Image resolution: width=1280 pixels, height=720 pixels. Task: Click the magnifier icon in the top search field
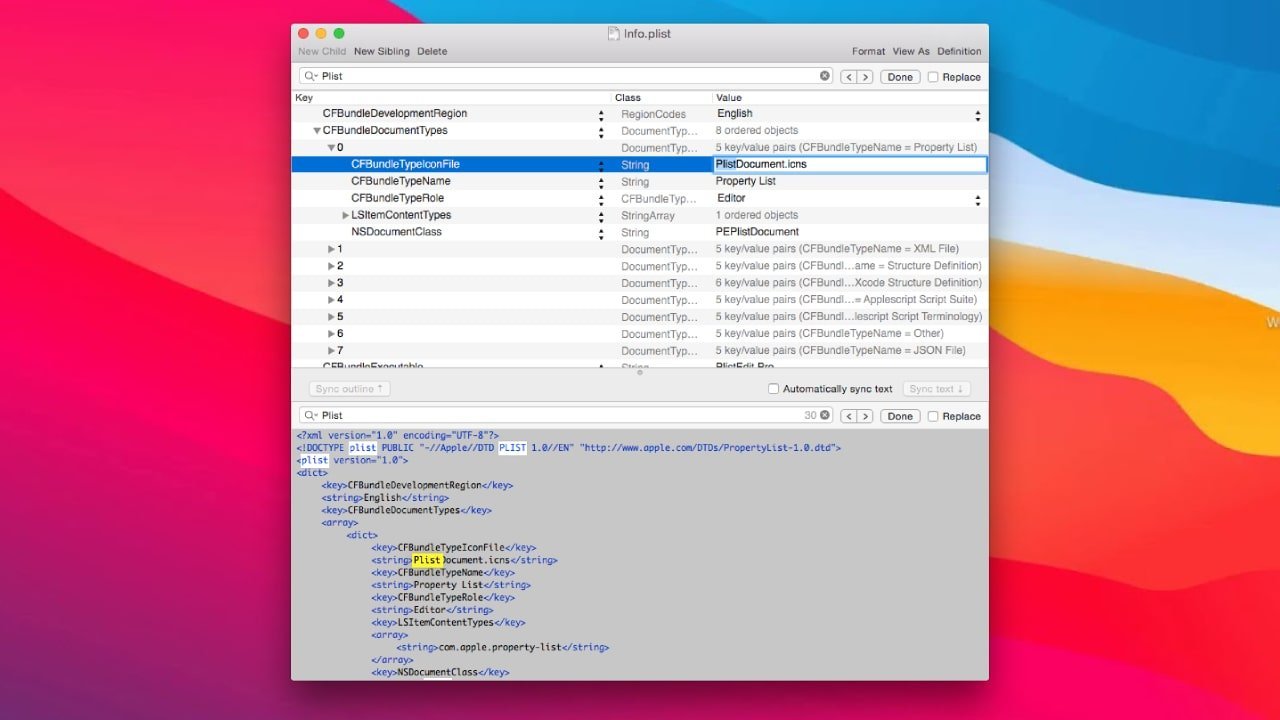coord(311,76)
